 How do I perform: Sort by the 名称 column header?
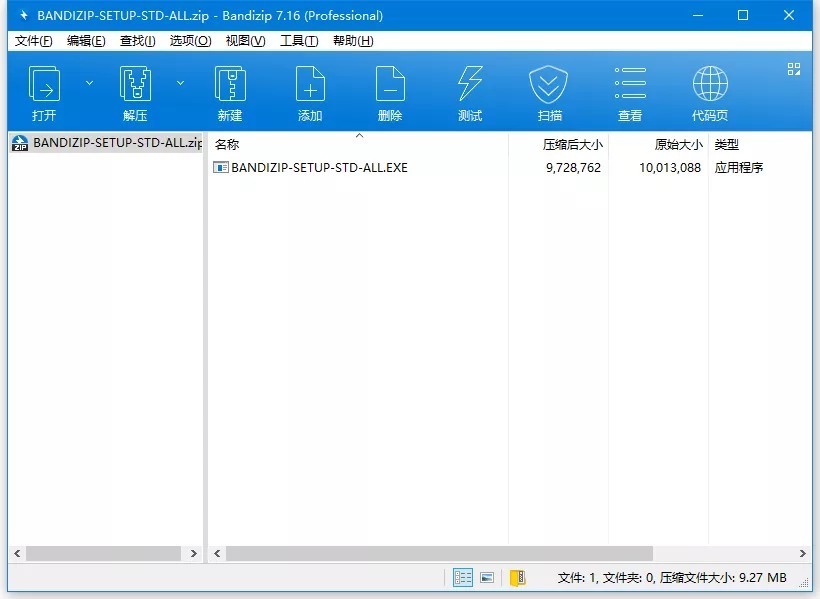point(358,144)
